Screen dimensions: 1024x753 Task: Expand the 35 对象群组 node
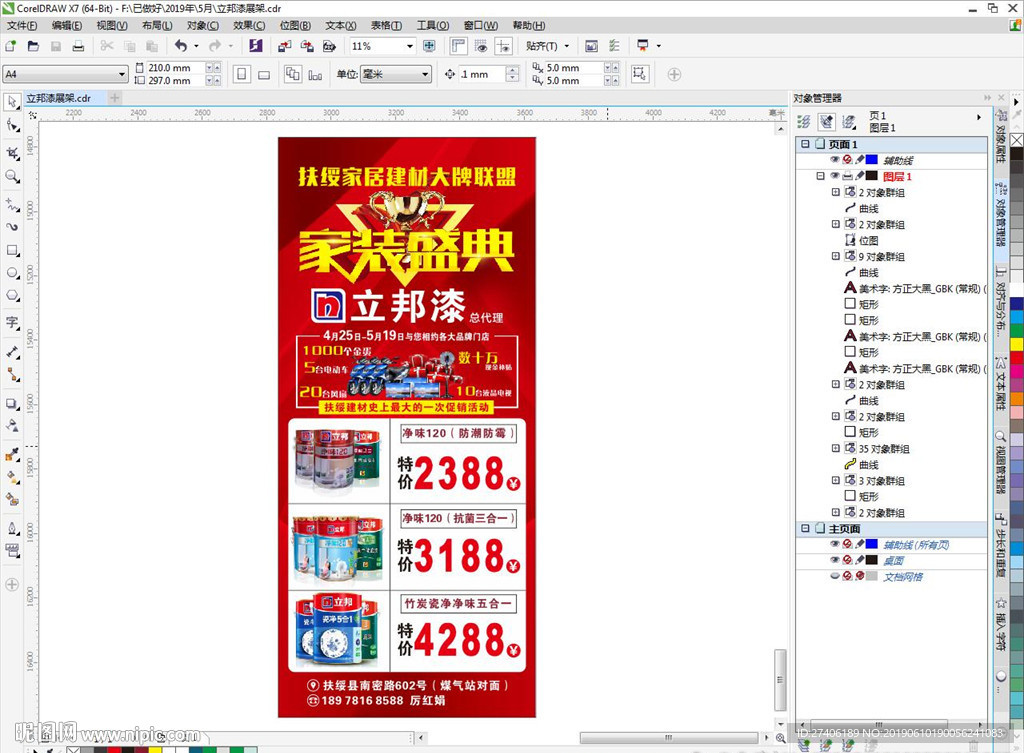835,448
